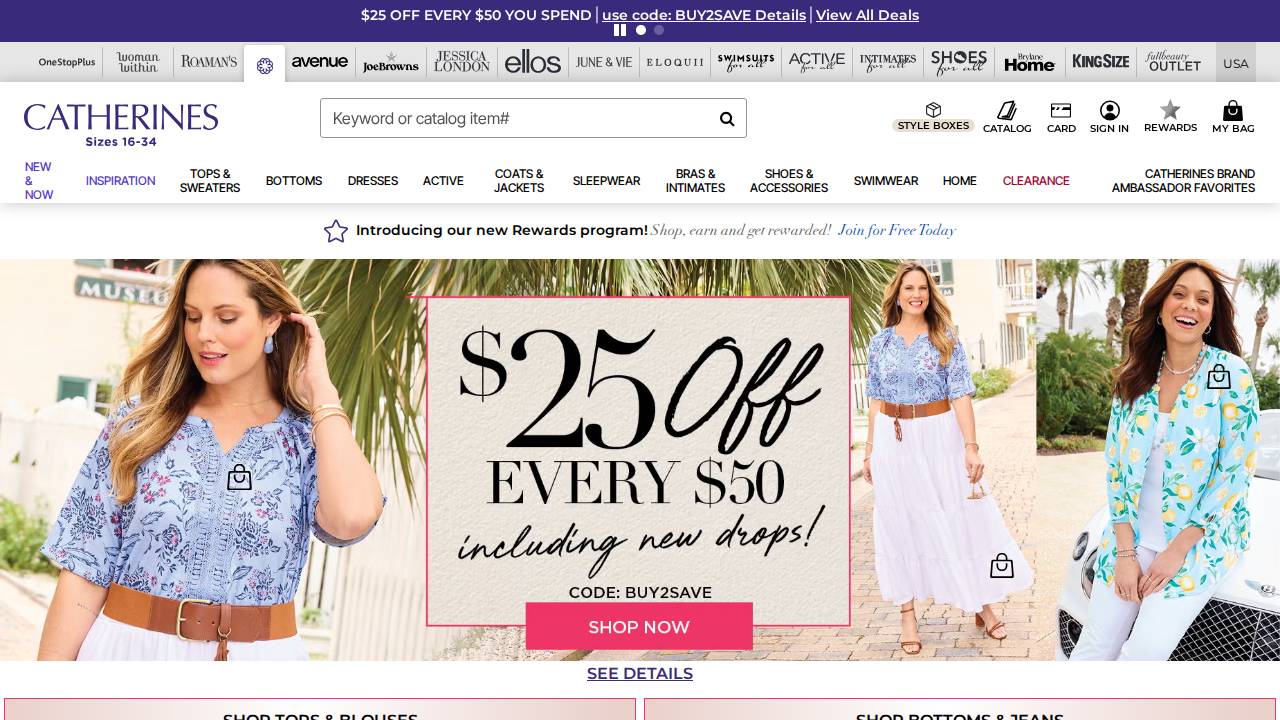Switch to the Woman Within brand tab

tap(138, 62)
